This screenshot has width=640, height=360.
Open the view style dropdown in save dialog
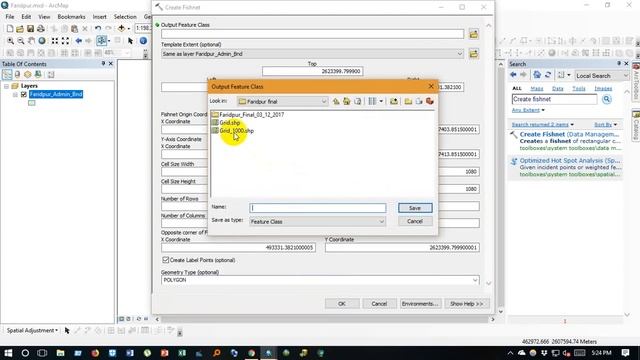[x=381, y=101]
